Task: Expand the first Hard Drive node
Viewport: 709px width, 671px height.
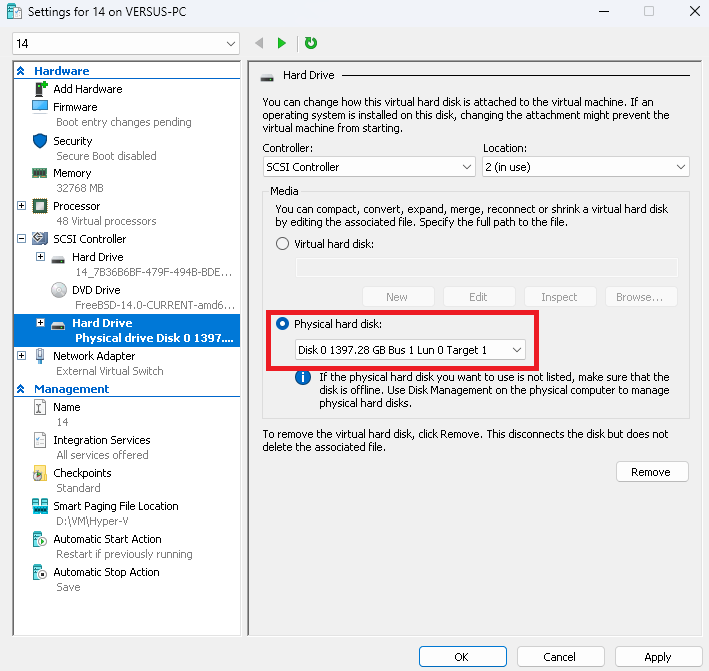Action: 40,257
